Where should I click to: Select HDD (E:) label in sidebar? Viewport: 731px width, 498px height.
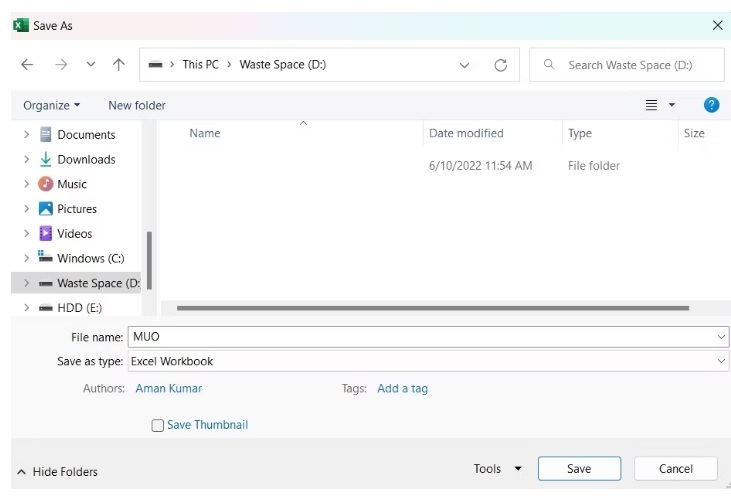[x=79, y=308]
